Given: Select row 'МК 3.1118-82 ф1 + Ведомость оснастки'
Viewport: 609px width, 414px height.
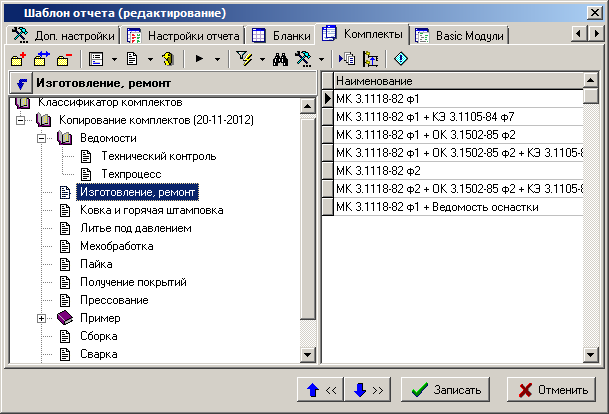Looking at the screenshot, I should [438, 207].
